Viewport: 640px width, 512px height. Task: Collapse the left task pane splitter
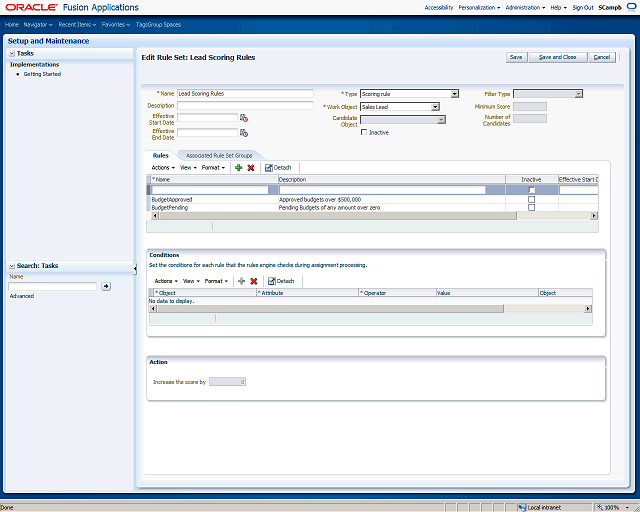pos(135,268)
